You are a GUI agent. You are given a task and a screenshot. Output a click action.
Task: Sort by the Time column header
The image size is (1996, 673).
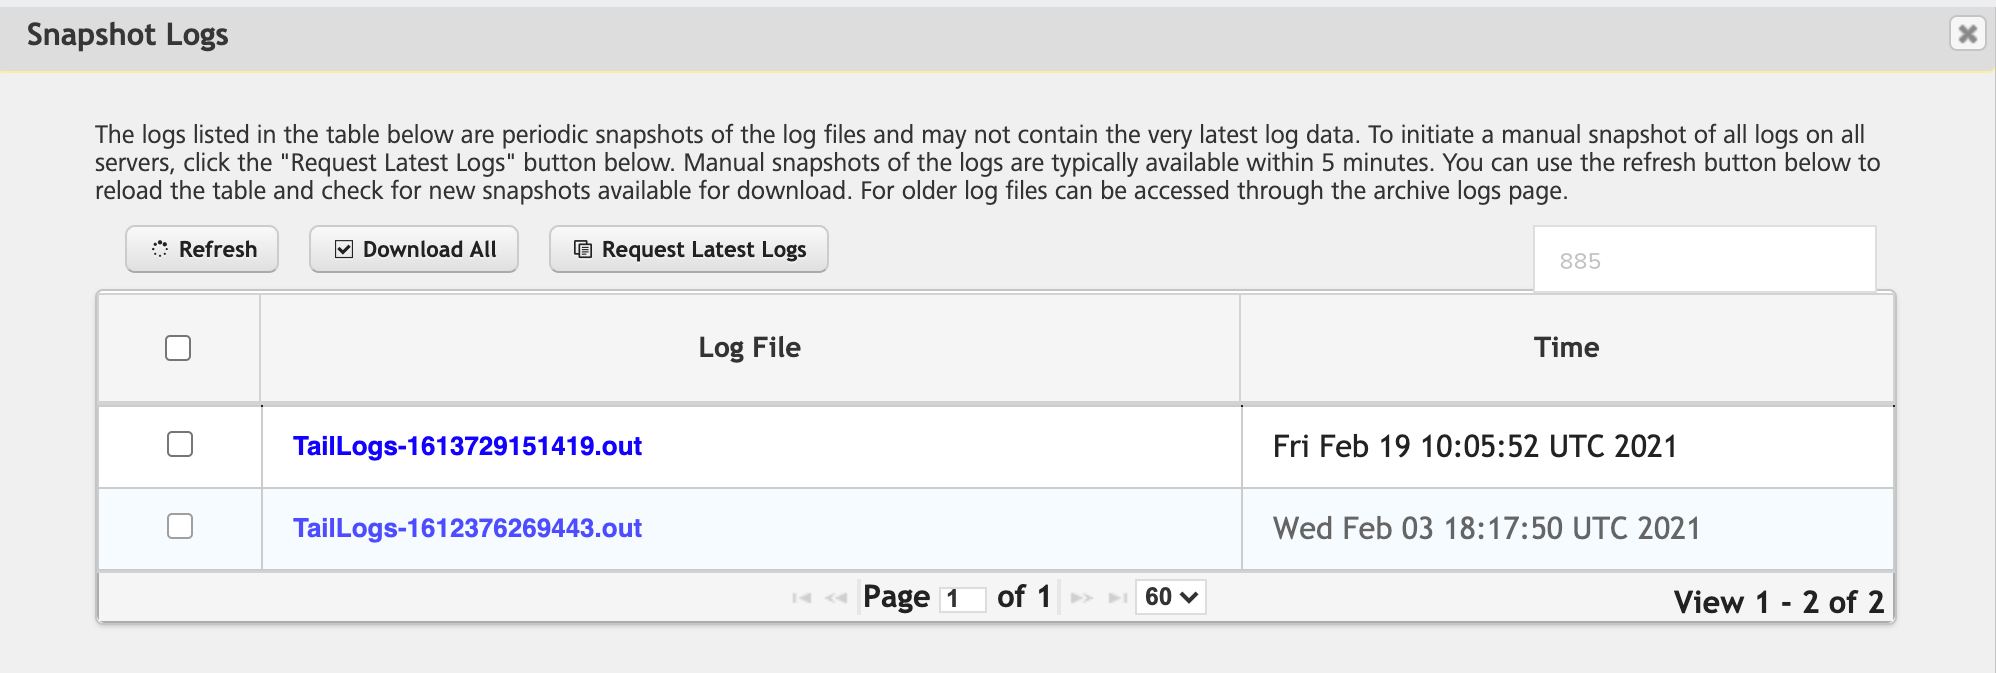pyautogui.click(x=1566, y=347)
